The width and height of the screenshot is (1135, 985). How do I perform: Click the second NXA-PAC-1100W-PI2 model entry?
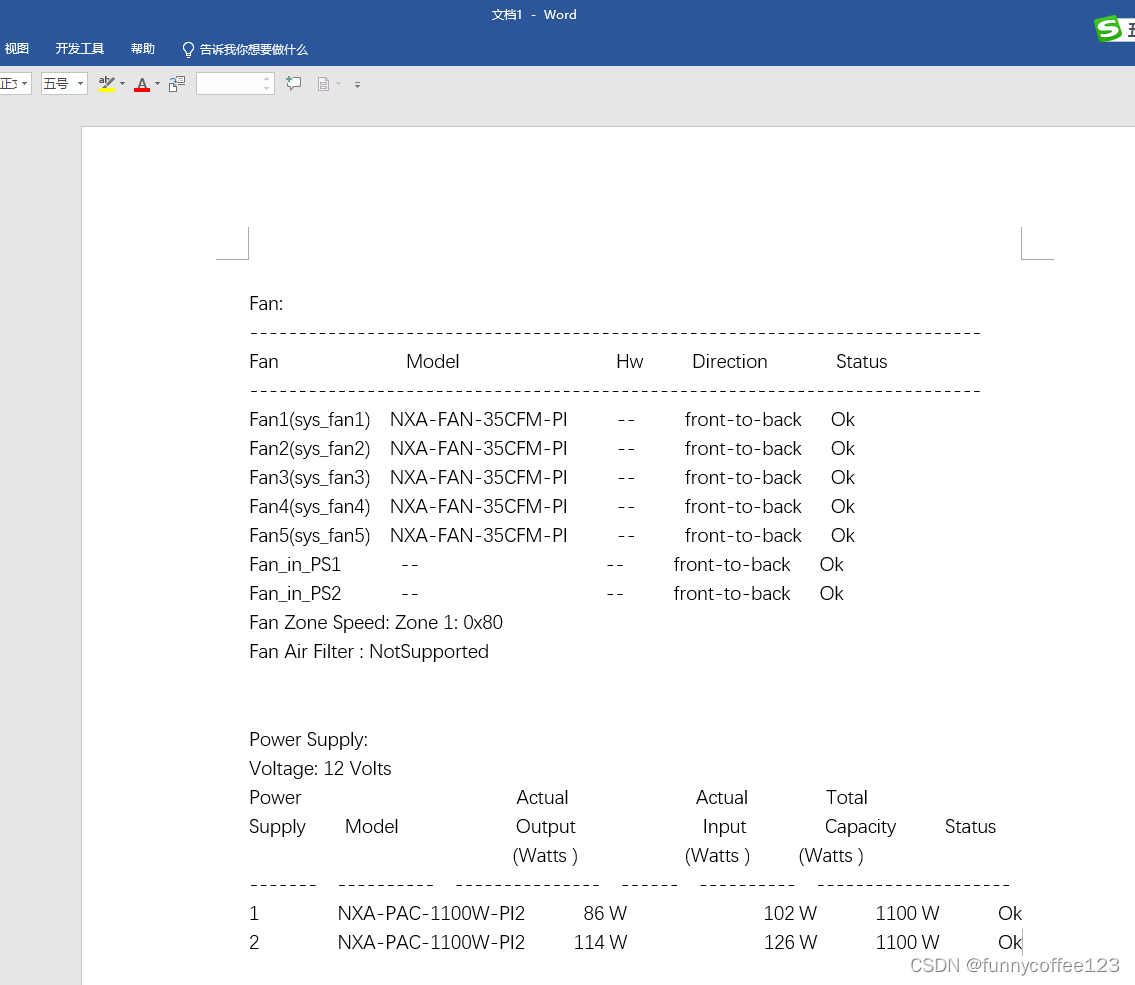pos(431,942)
